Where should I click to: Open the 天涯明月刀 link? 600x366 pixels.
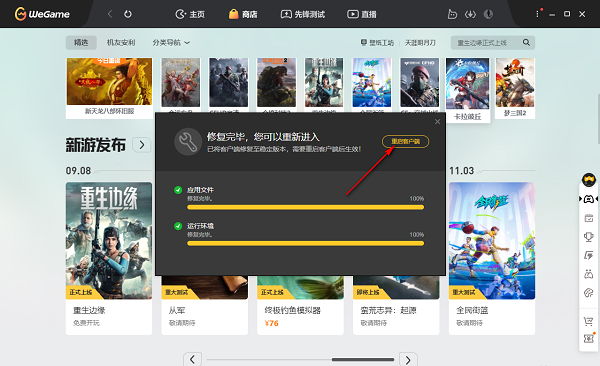pos(420,42)
